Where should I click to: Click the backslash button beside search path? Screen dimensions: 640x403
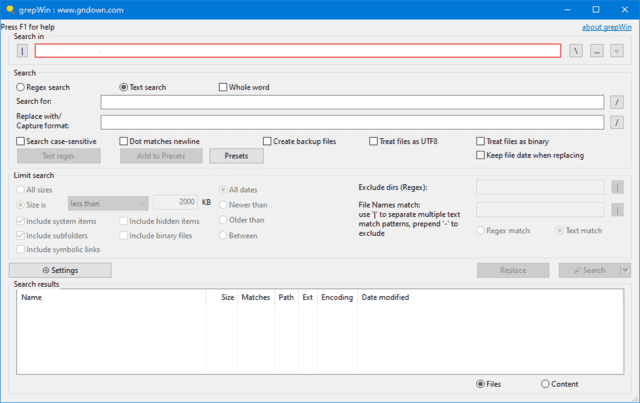coord(576,51)
